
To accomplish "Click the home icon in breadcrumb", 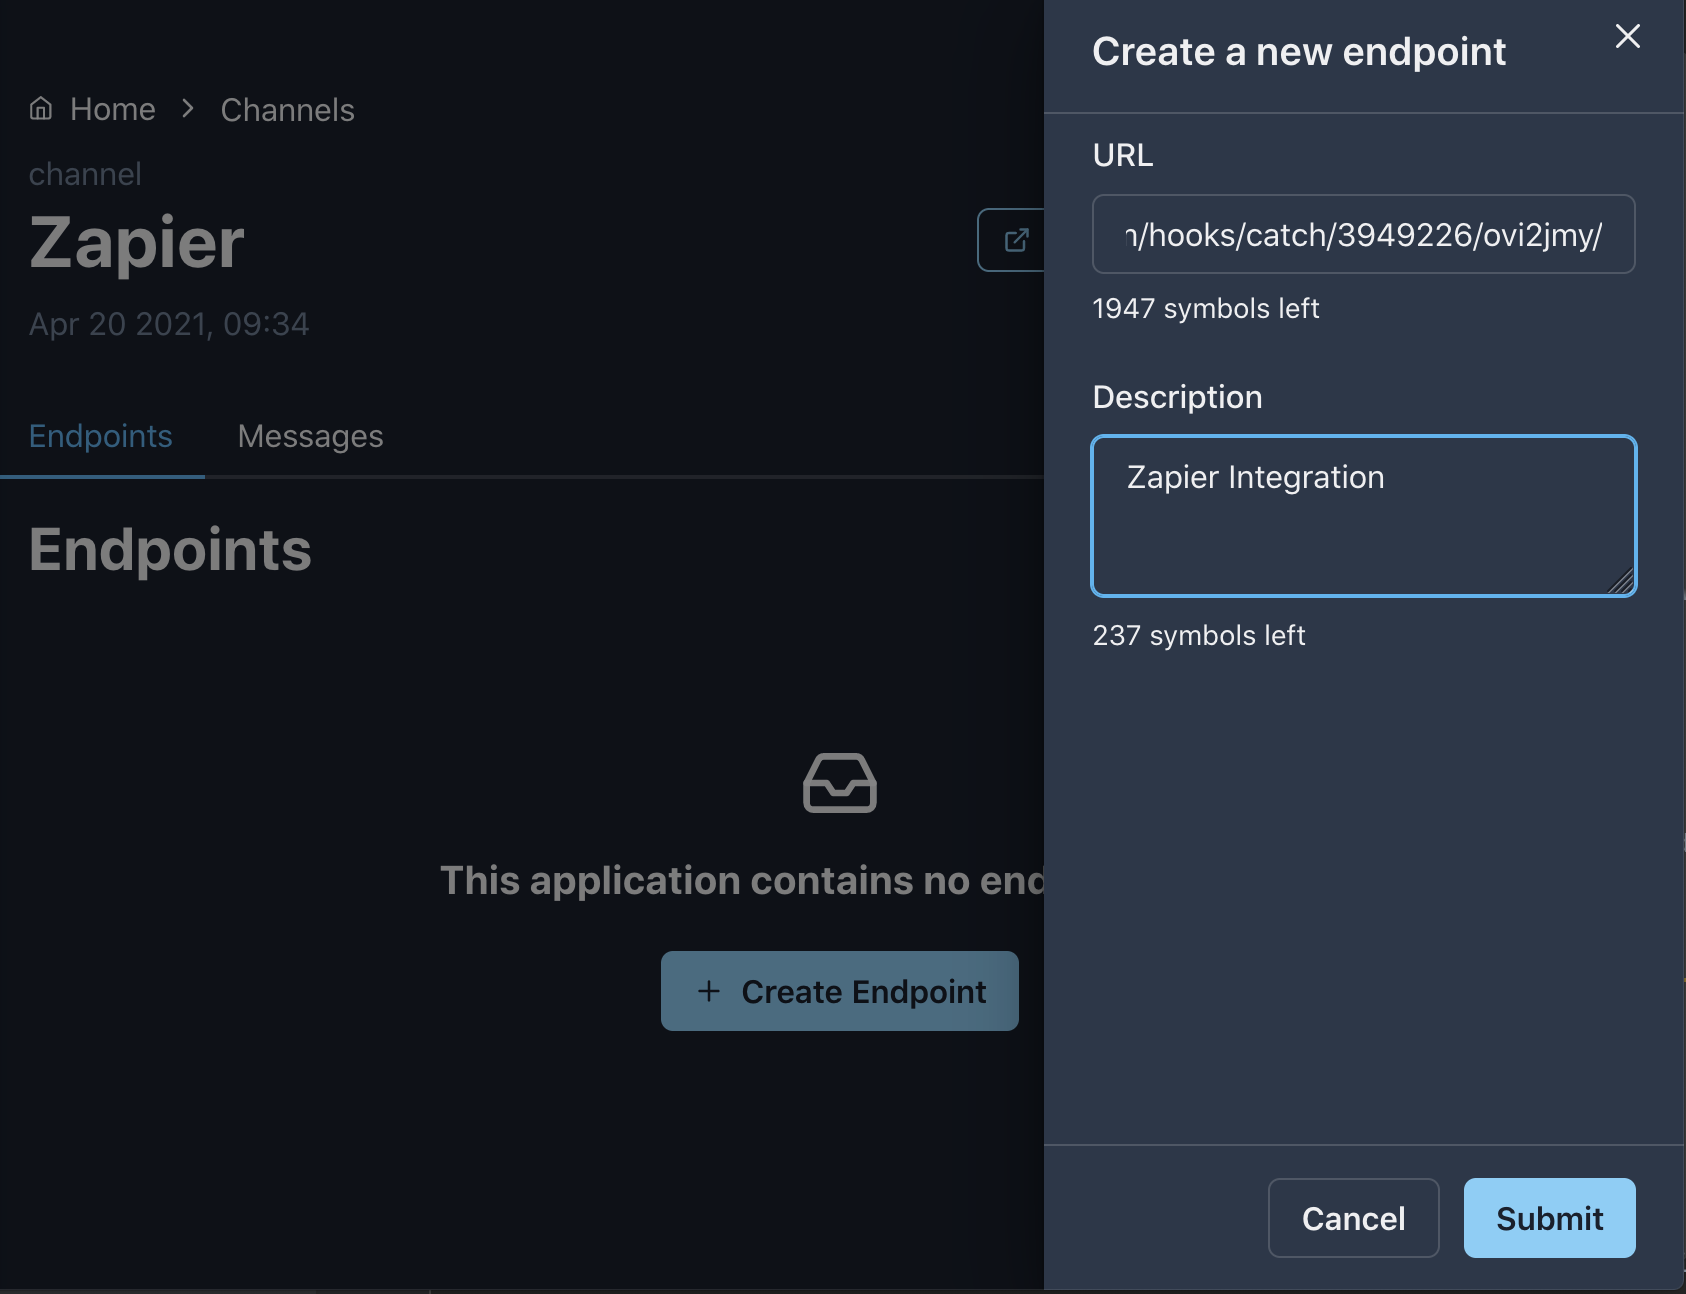I will [x=41, y=108].
